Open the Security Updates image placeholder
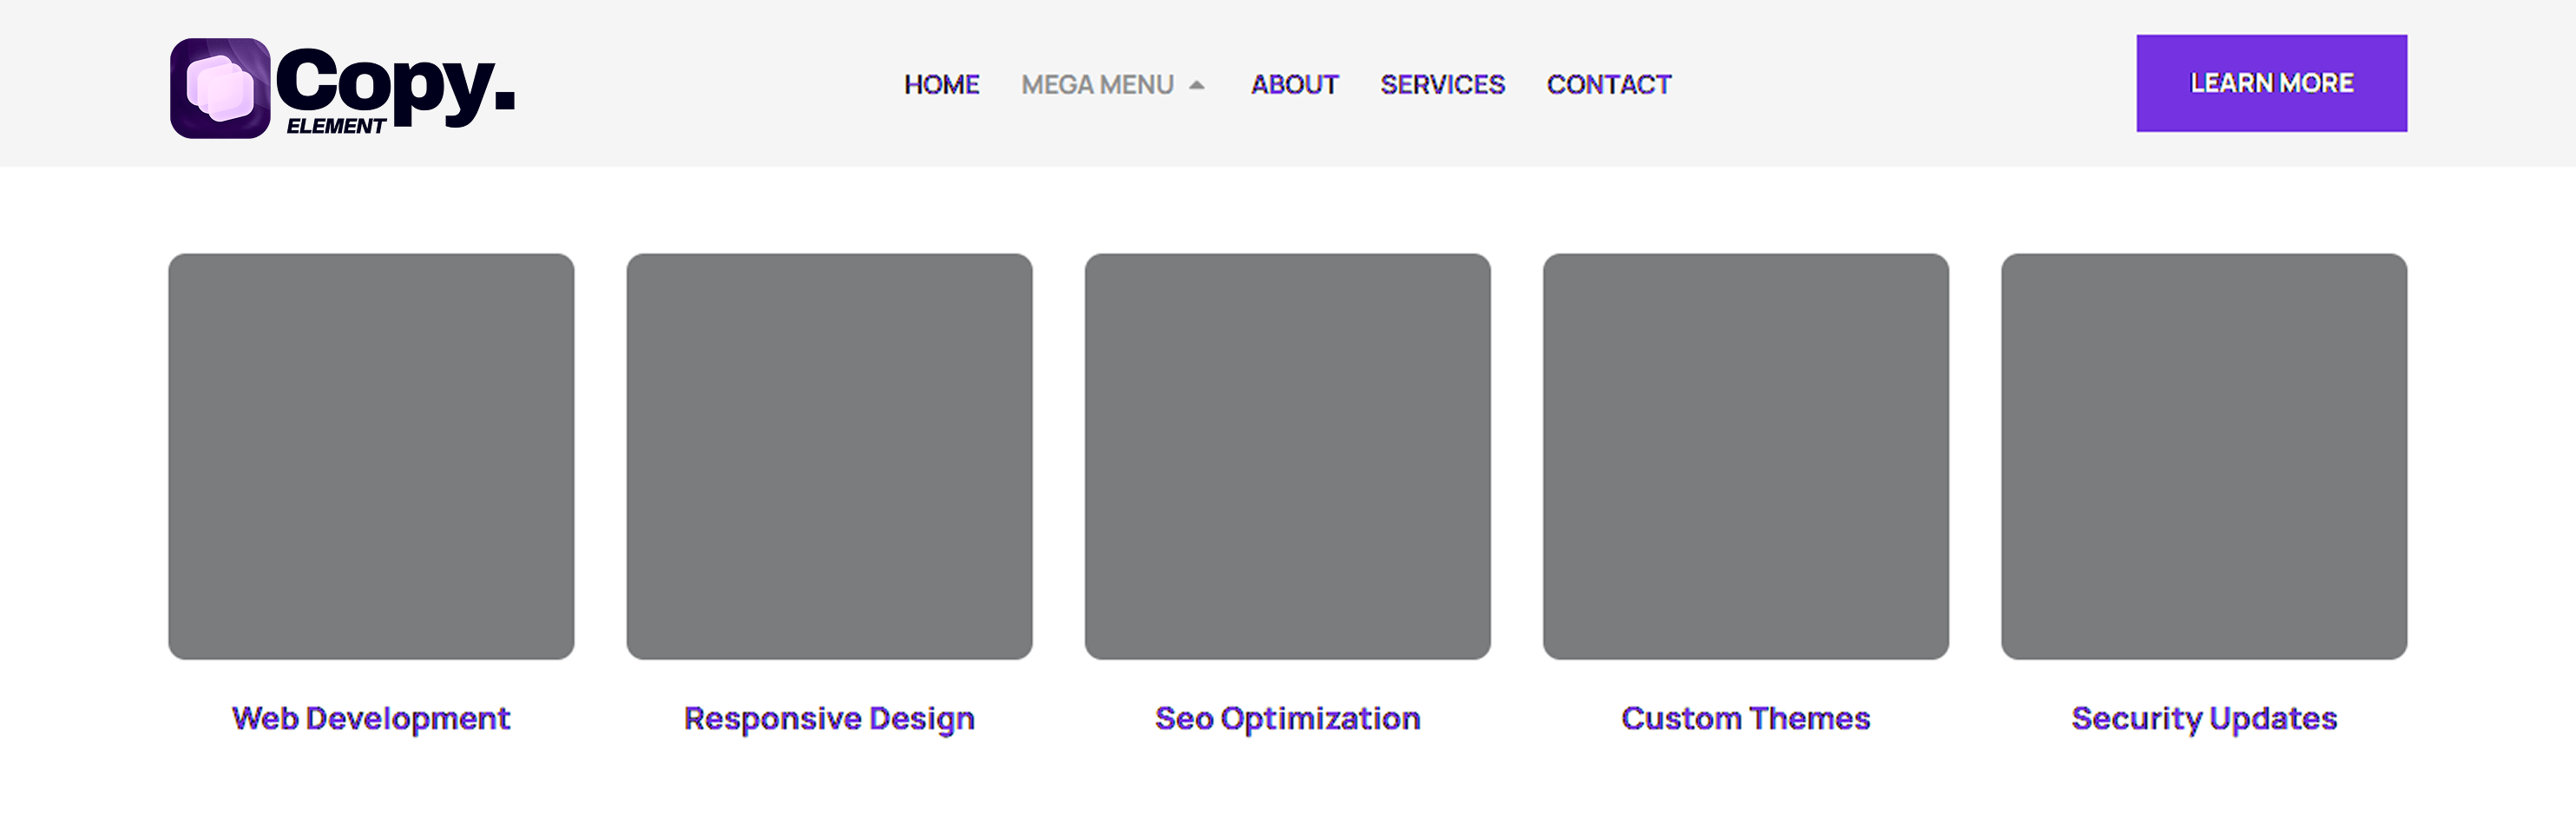This screenshot has height=830, width=2576. tap(2203, 456)
